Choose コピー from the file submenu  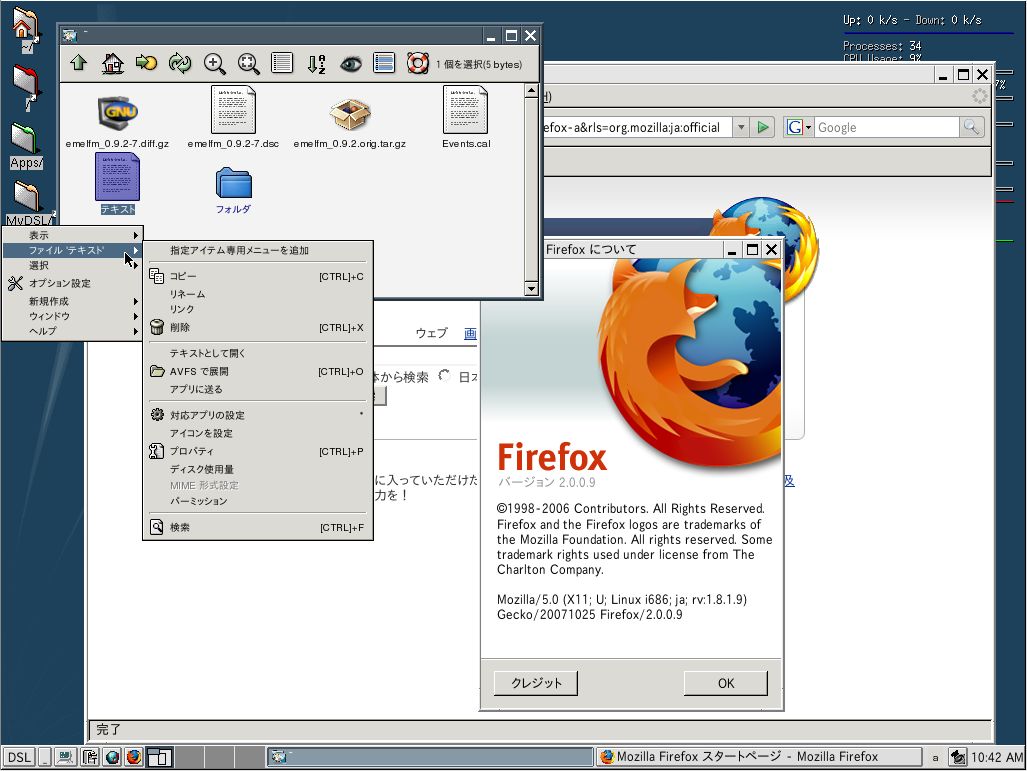[257, 276]
